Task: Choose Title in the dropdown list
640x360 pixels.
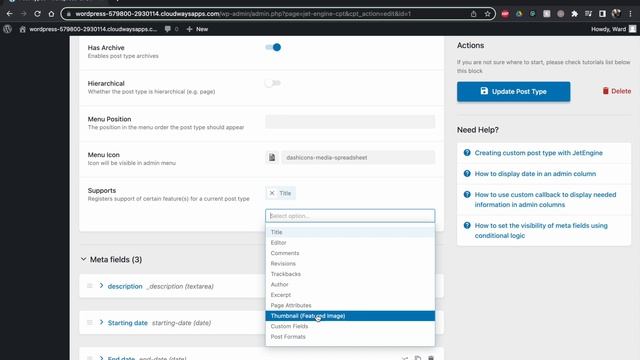Action: 350,232
